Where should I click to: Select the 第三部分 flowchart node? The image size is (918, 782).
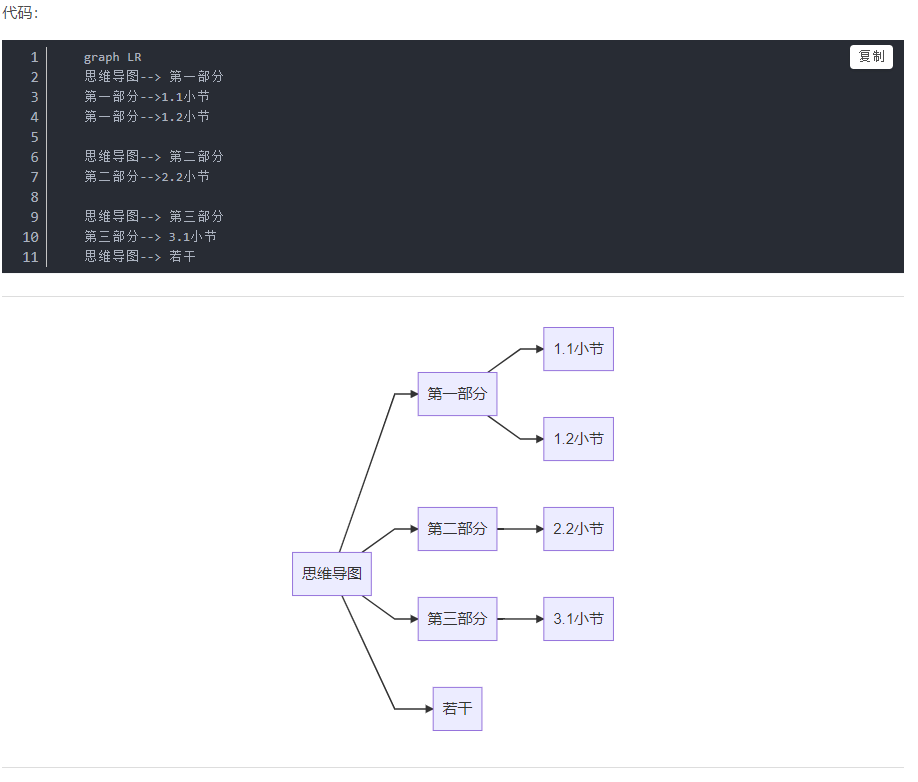pos(457,619)
